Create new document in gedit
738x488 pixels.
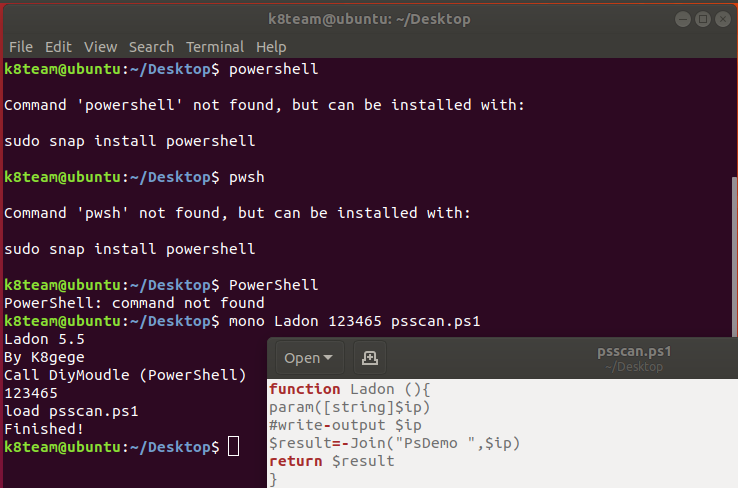[369, 357]
